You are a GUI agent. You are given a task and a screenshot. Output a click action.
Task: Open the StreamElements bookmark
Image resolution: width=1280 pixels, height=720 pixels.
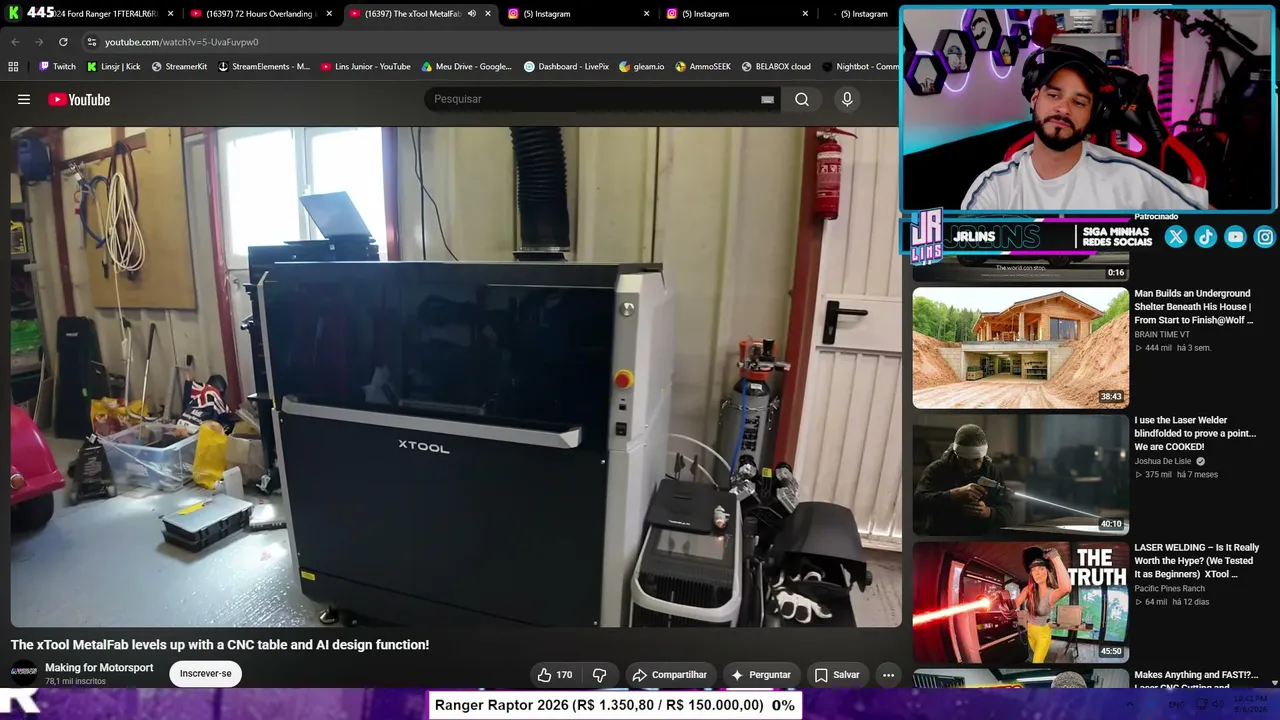coord(264,67)
